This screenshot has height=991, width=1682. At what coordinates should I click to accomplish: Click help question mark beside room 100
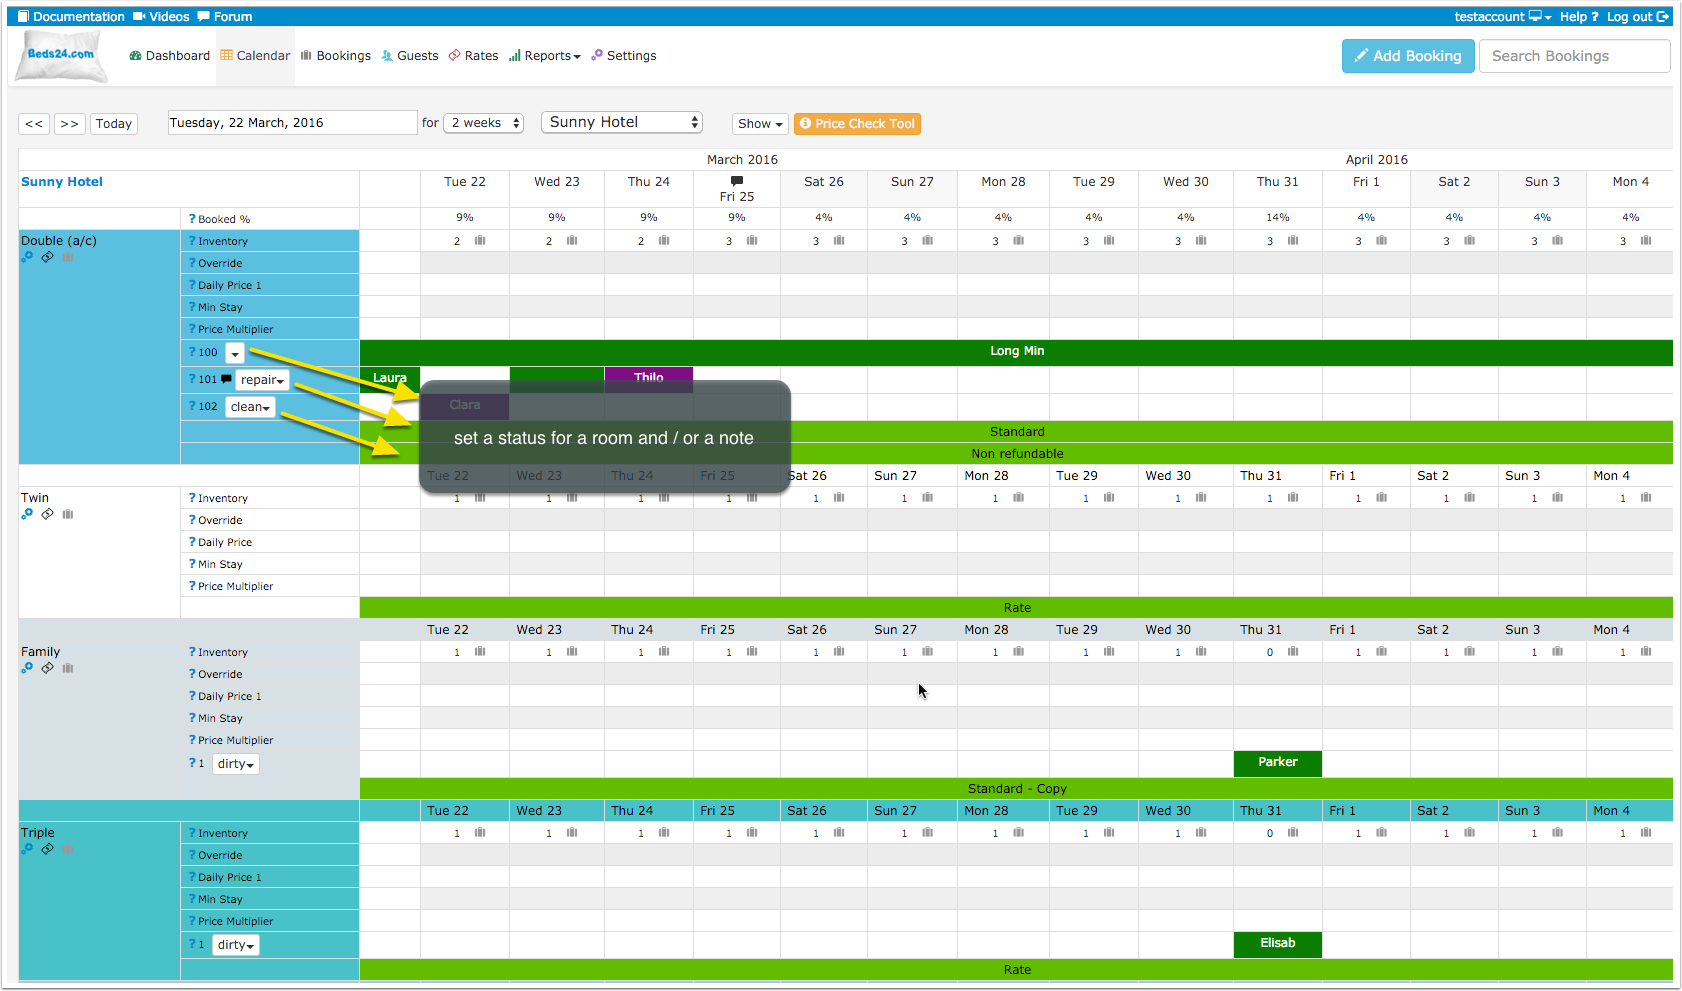tap(192, 352)
